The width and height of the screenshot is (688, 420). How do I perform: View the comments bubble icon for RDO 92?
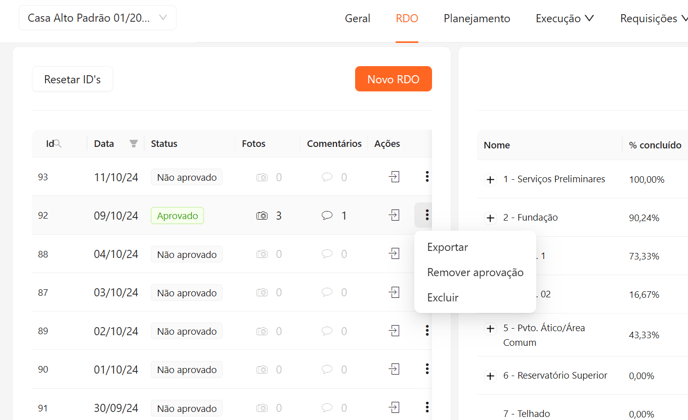point(327,215)
